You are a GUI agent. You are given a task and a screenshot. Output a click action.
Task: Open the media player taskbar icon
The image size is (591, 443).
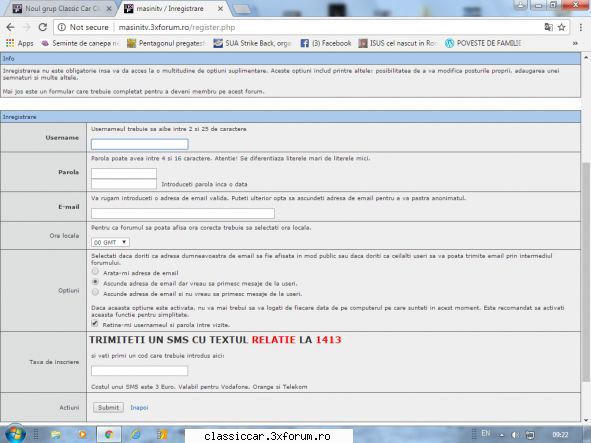[82, 435]
